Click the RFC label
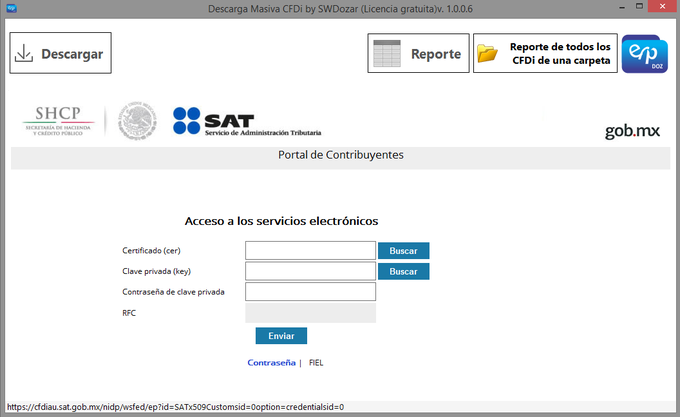 point(129,313)
